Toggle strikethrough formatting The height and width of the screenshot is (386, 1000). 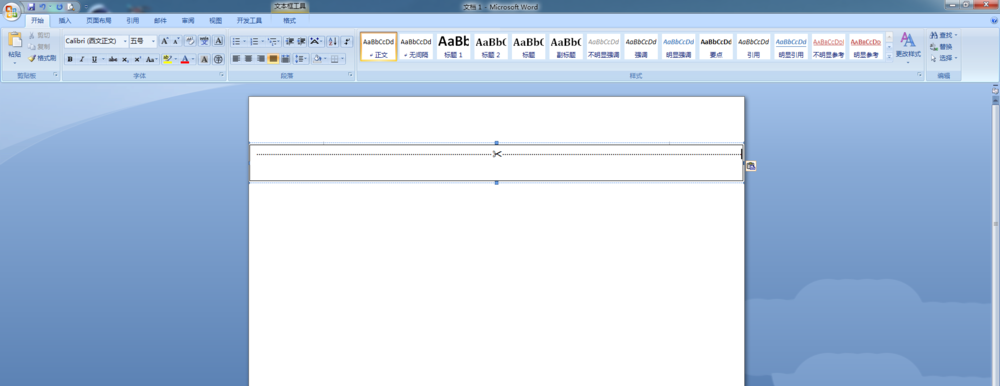point(113,59)
